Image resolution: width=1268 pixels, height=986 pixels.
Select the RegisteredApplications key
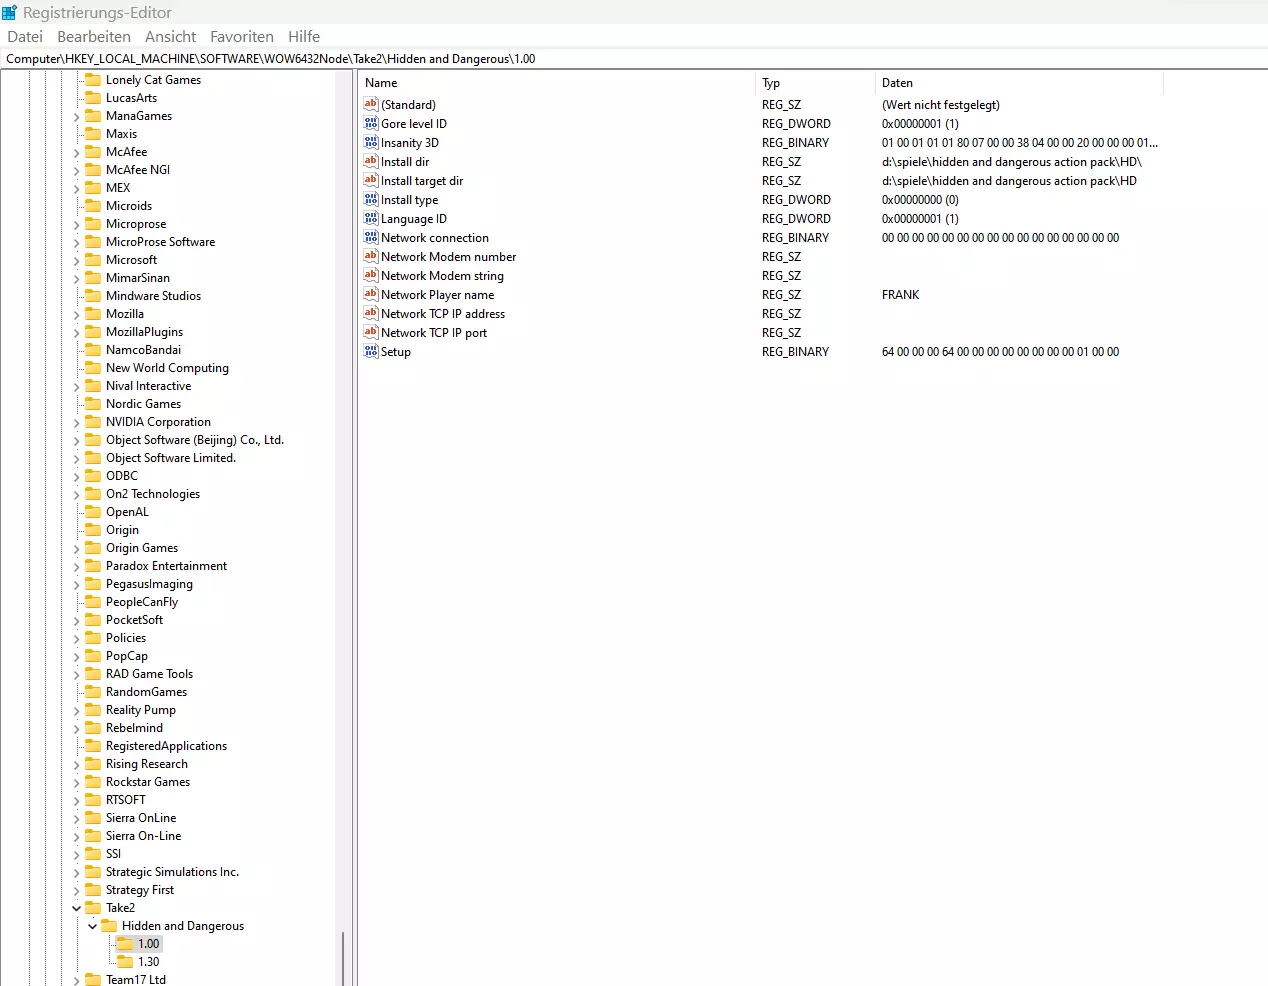(x=166, y=745)
